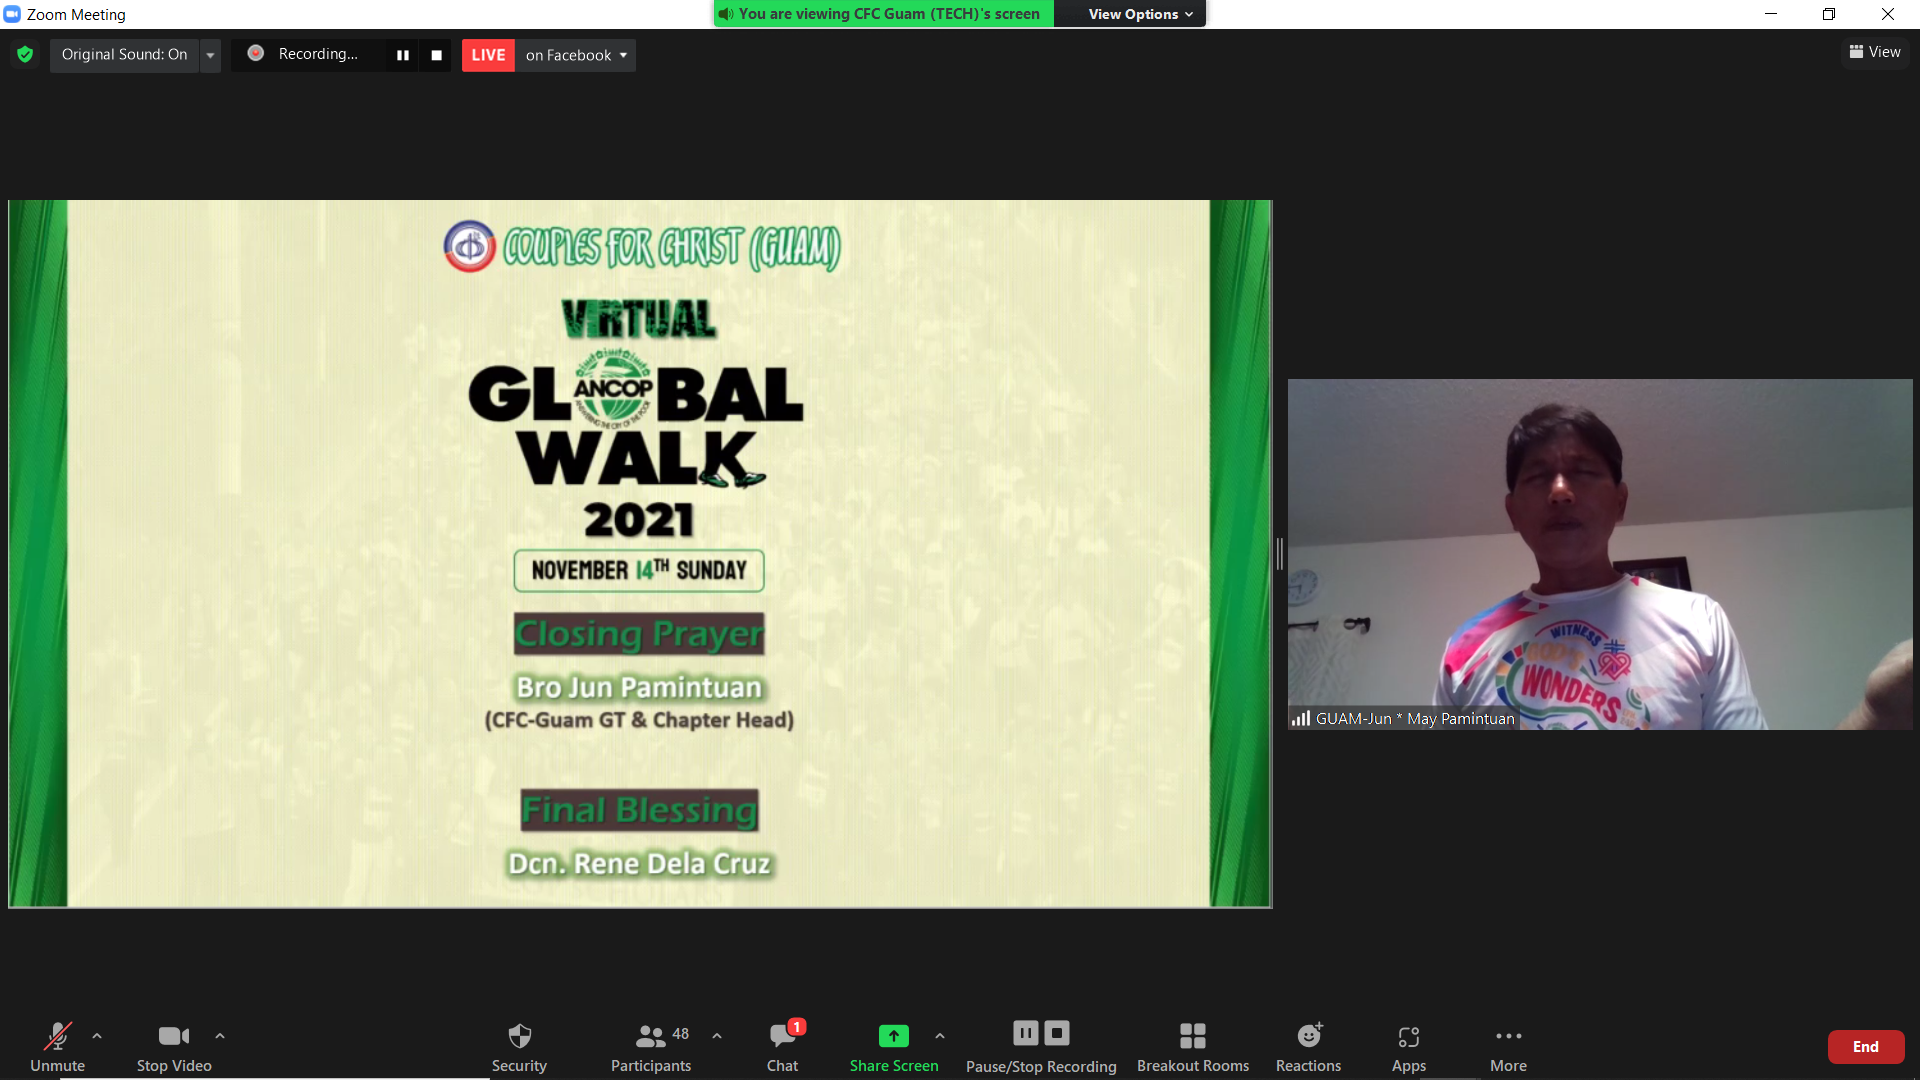Viewport: 1920px width, 1080px height.
Task: Click the green Share Screen icon
Action: [x=893, y=1036]
